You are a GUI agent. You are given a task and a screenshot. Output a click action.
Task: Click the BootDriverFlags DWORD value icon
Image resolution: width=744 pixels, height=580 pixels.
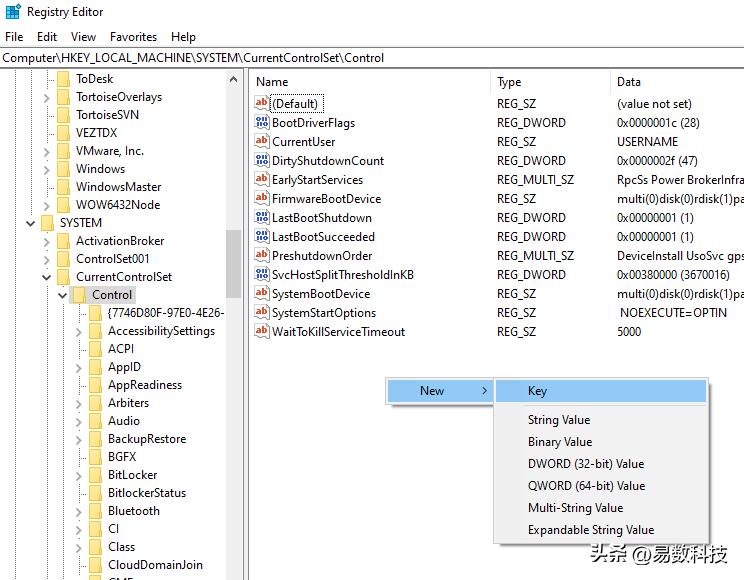click(x=262, y=123)
